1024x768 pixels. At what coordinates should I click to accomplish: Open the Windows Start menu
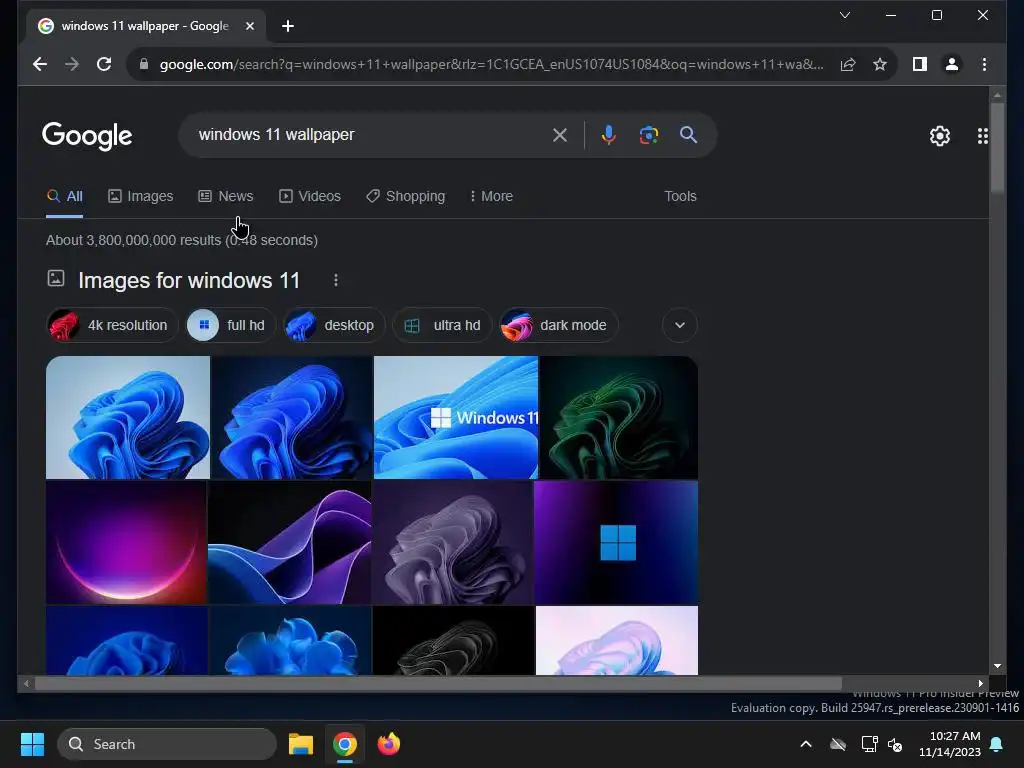32,744
